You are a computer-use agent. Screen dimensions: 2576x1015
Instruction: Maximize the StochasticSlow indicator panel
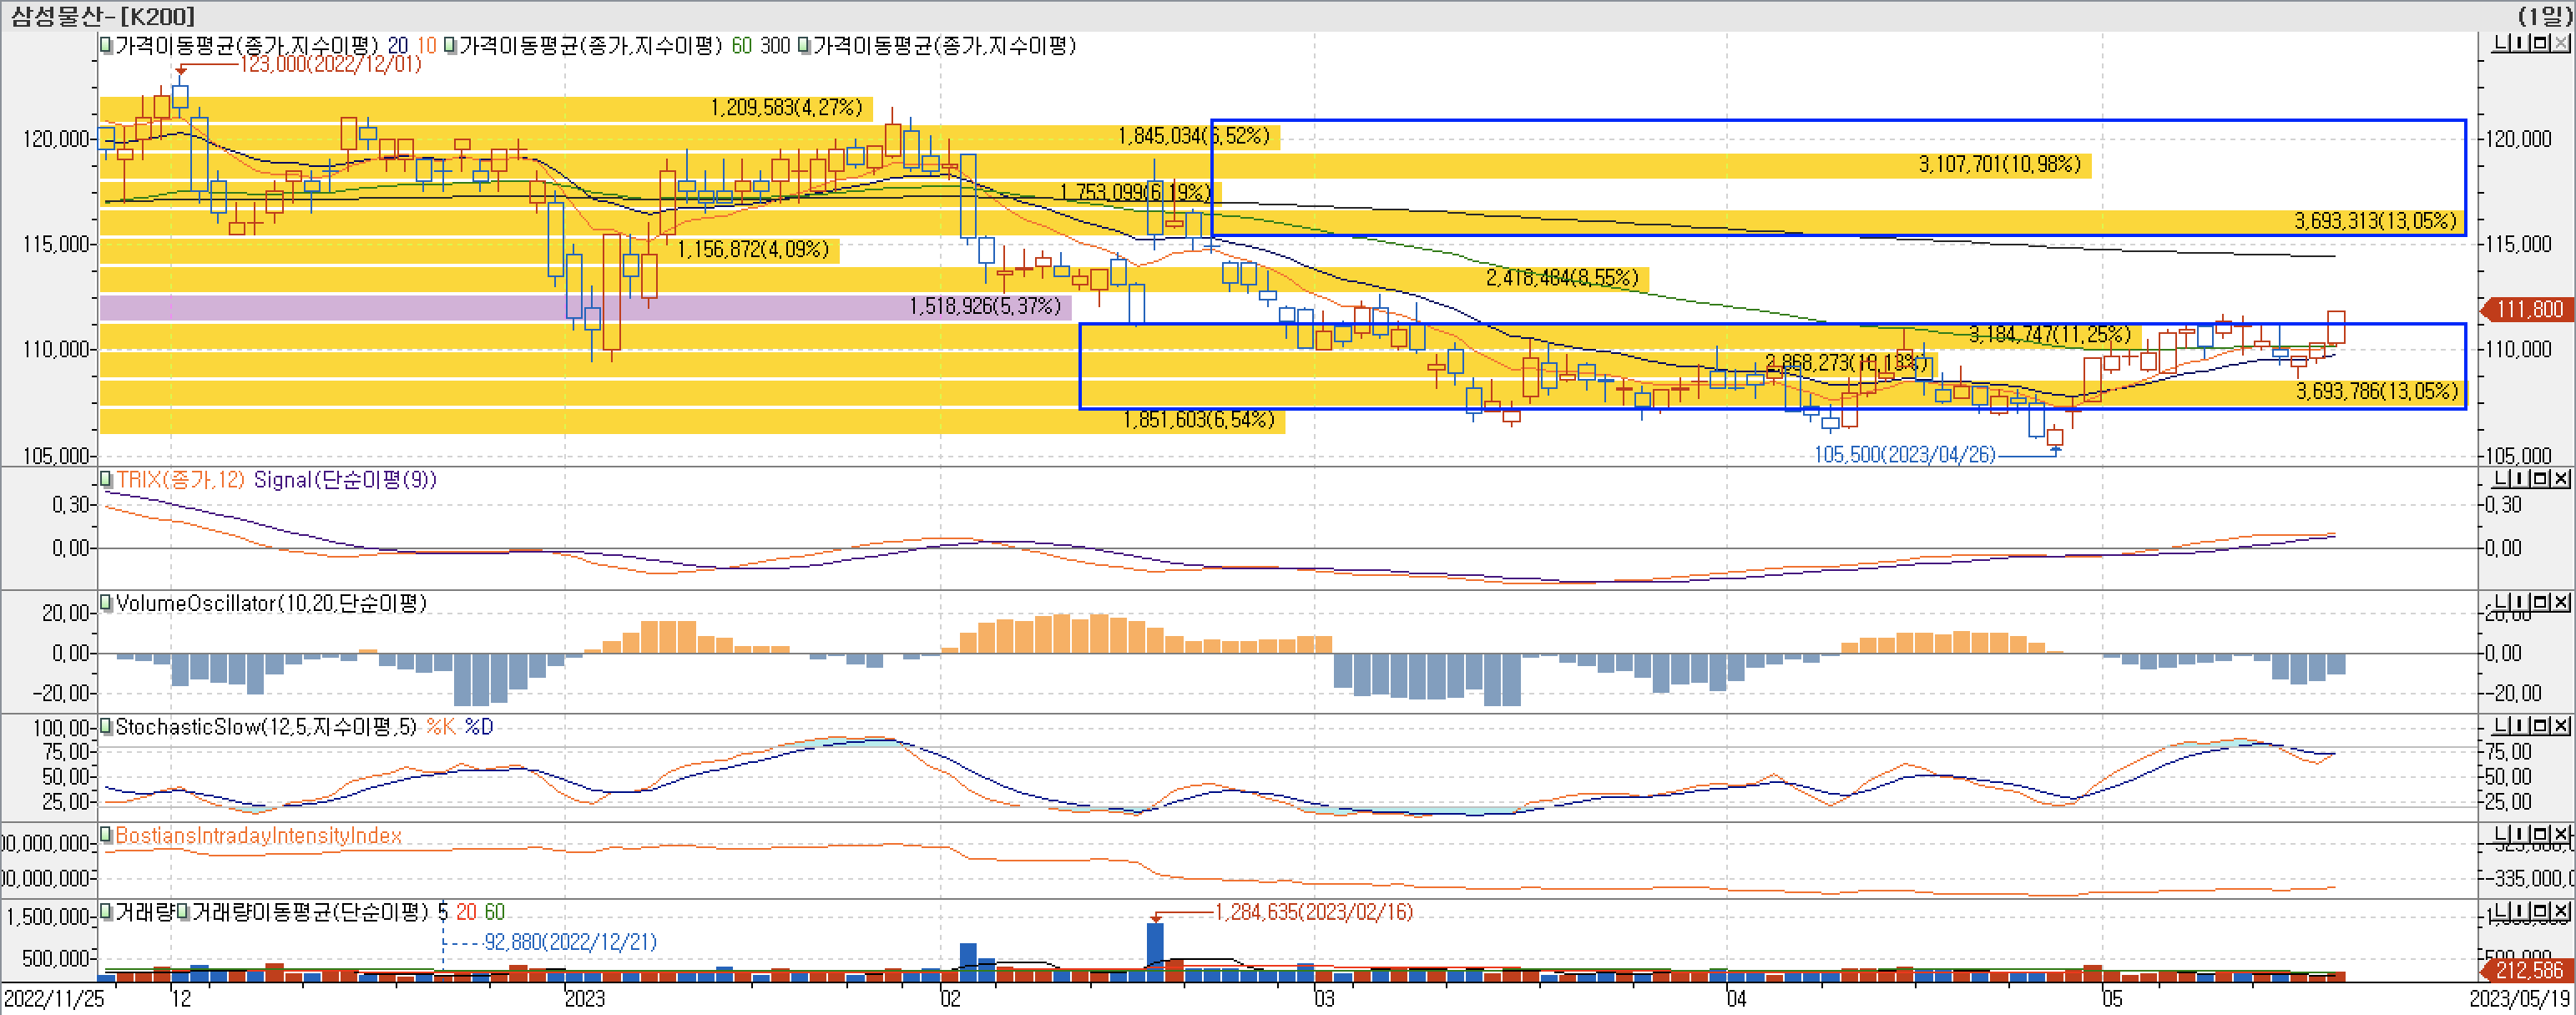2540,726
